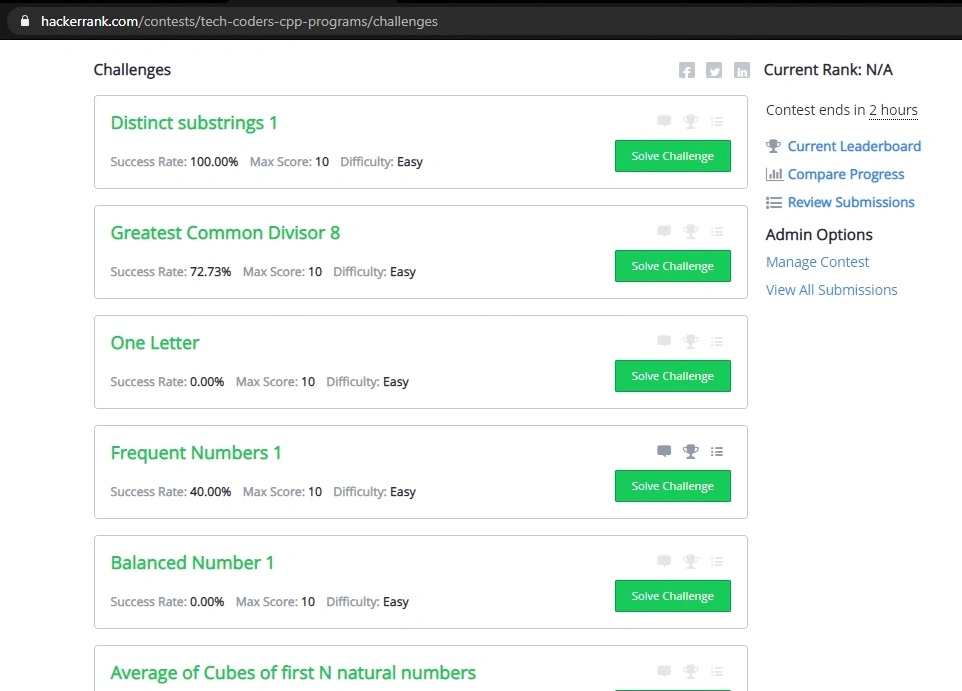
Task: Click submissions list icon on One Letter
Action: click(x=717, y=341)
